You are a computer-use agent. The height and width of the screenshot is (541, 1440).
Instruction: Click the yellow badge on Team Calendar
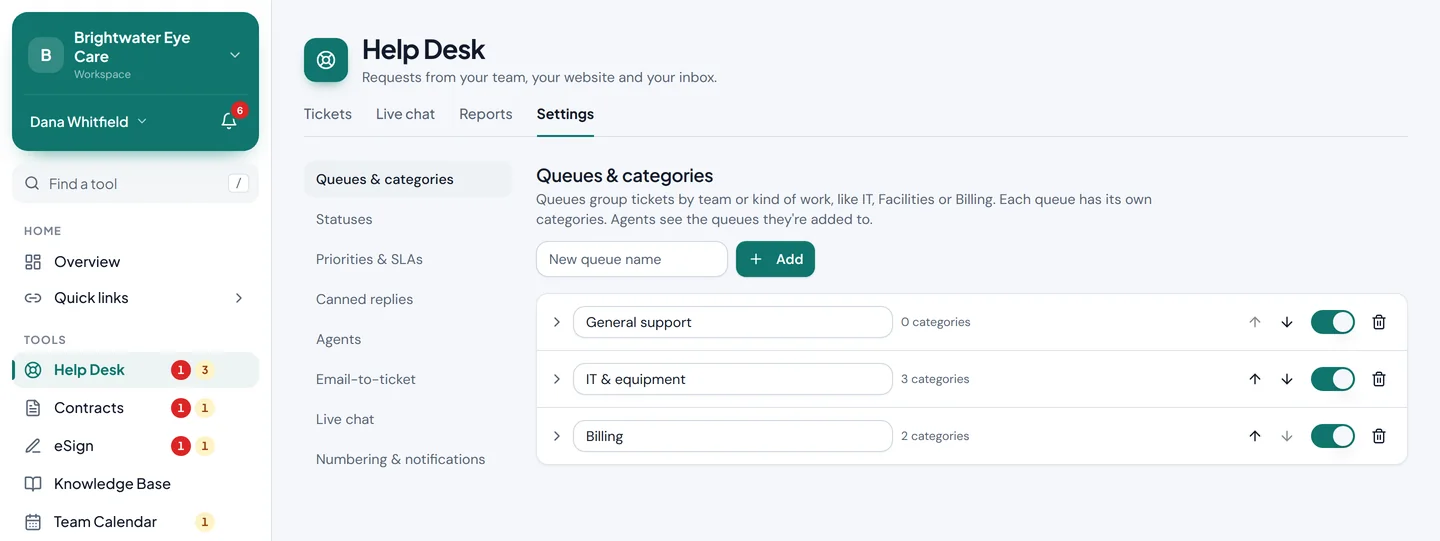[x=205, y=522]
